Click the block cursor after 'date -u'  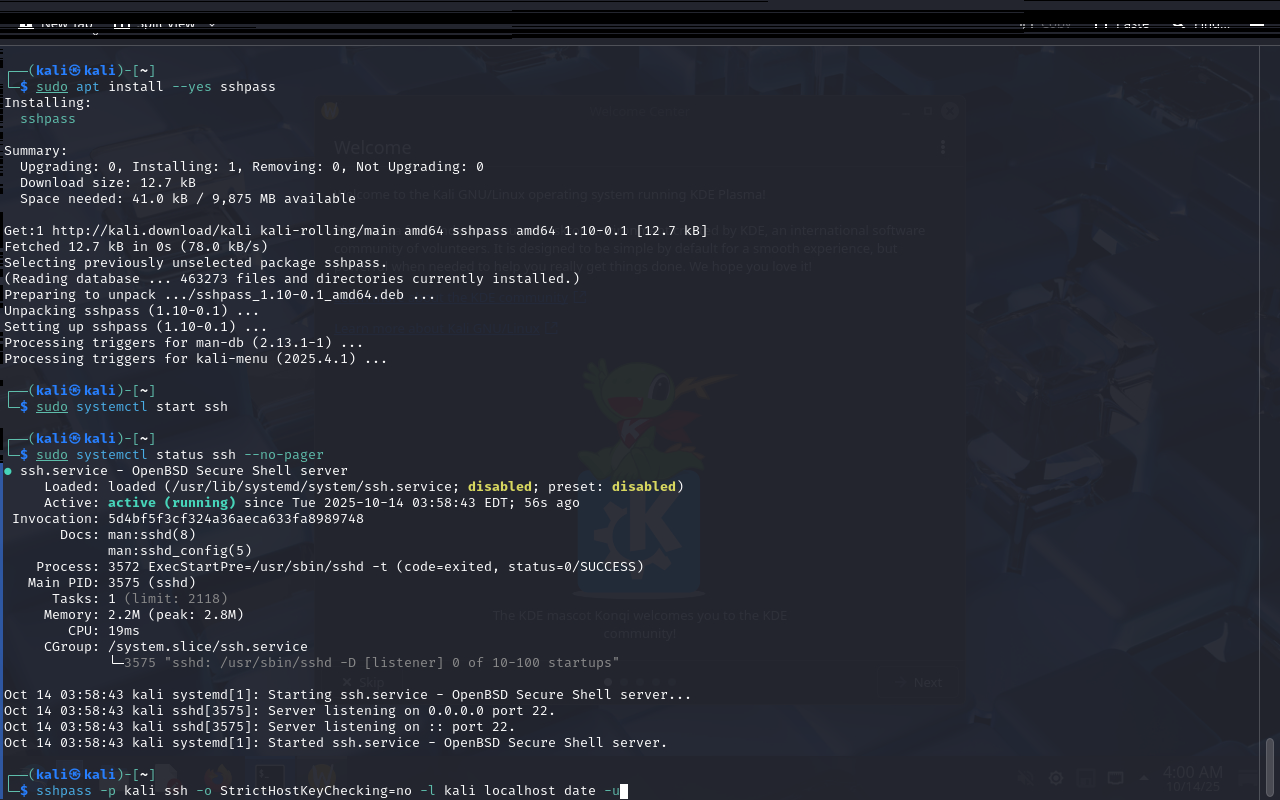coord(623,791)
